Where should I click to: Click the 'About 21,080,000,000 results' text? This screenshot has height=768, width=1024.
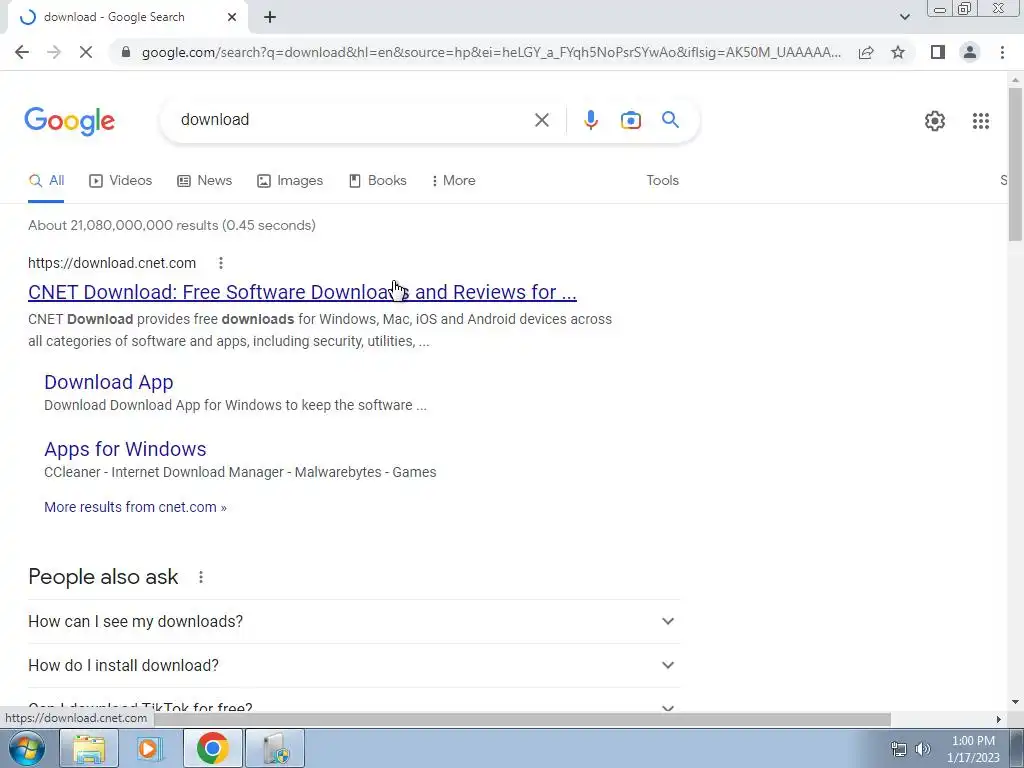click(172, 225)
